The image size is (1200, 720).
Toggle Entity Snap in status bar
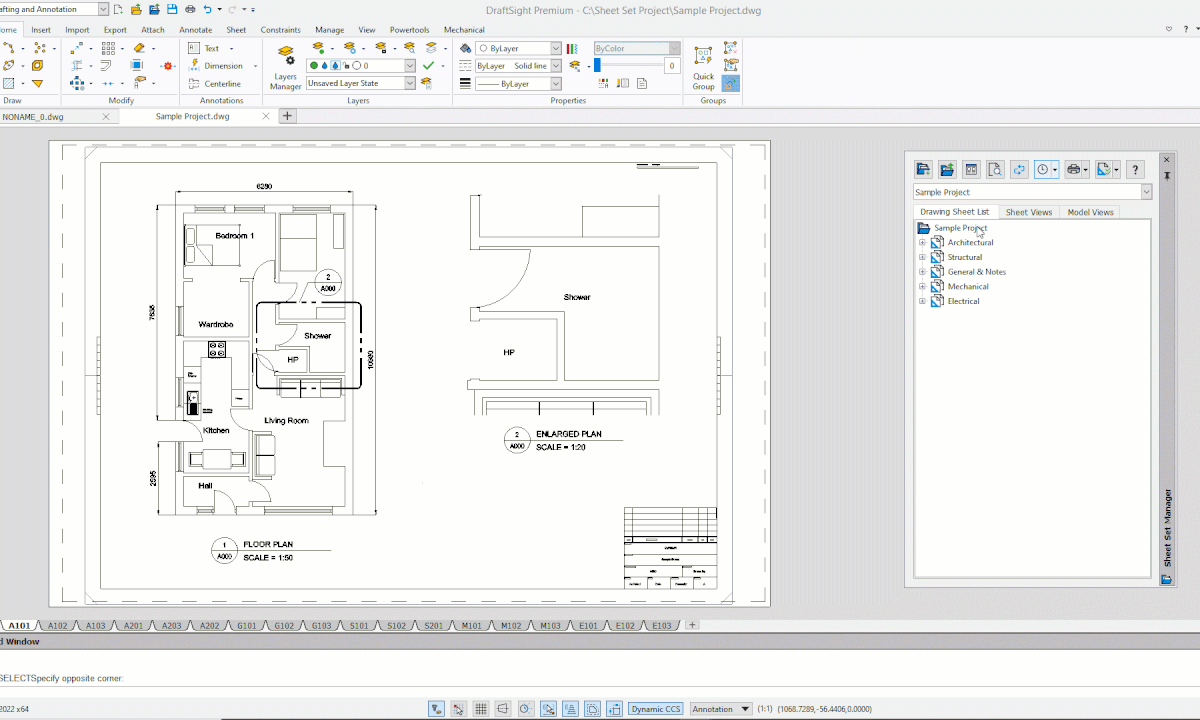point(548,709)
